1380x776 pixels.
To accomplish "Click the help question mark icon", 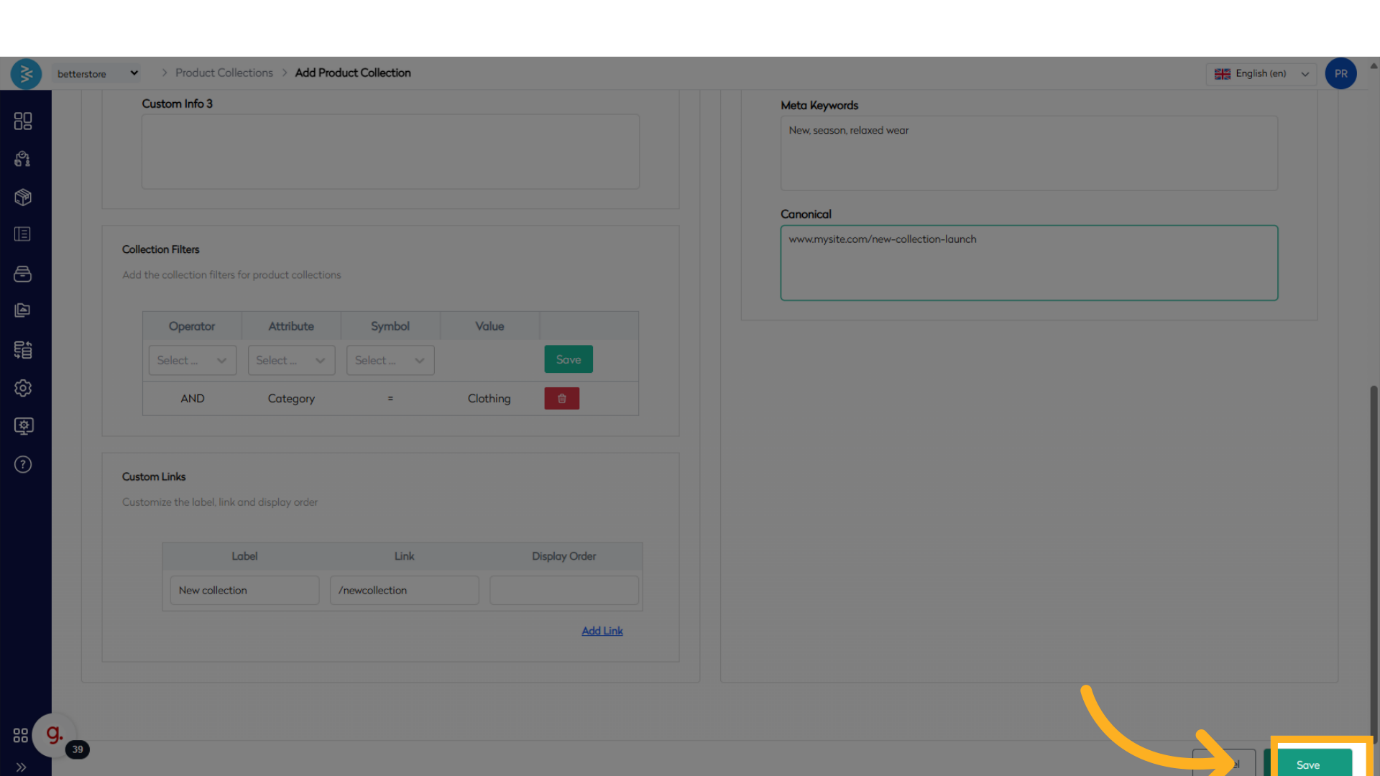I will [x=23, y=464].
